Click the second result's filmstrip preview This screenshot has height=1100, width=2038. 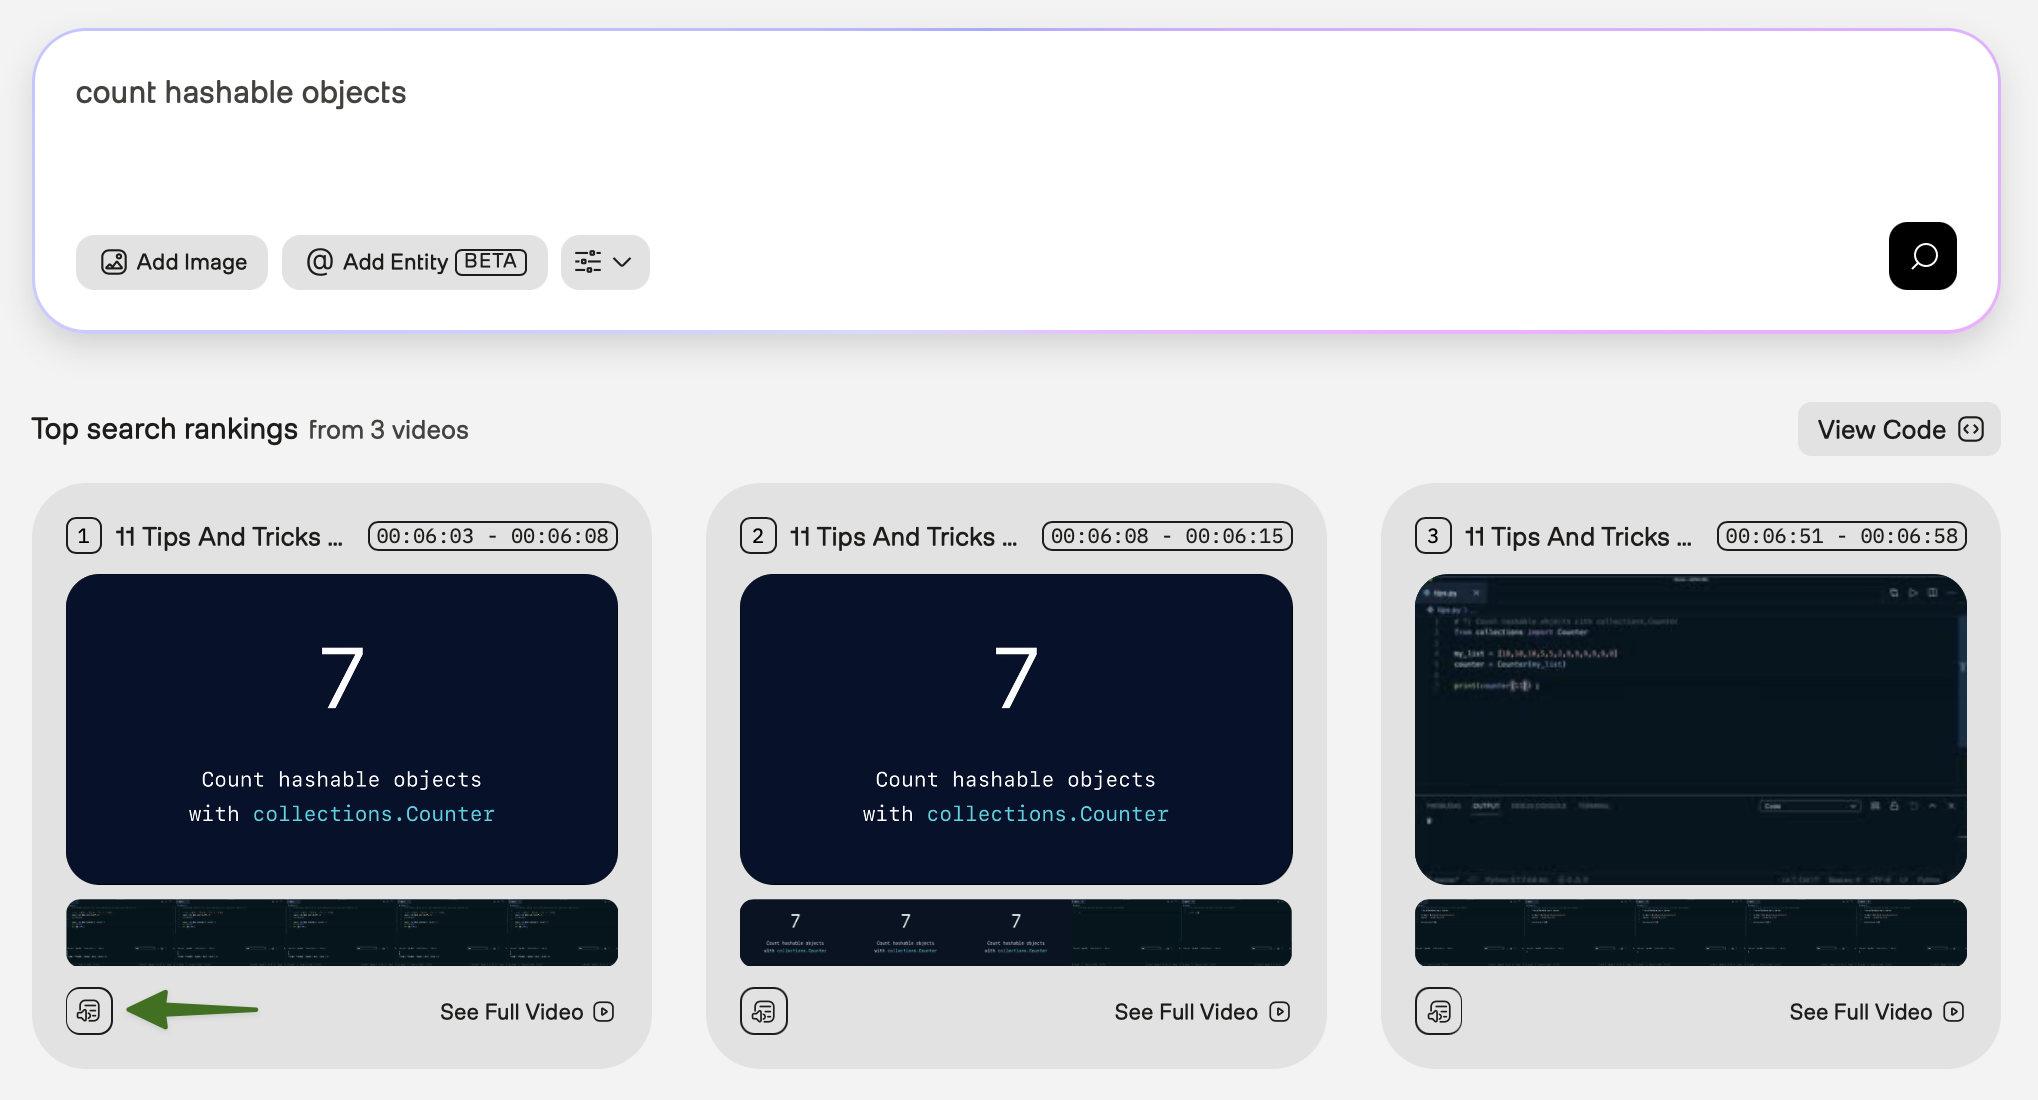click(x=1016, y=932)
